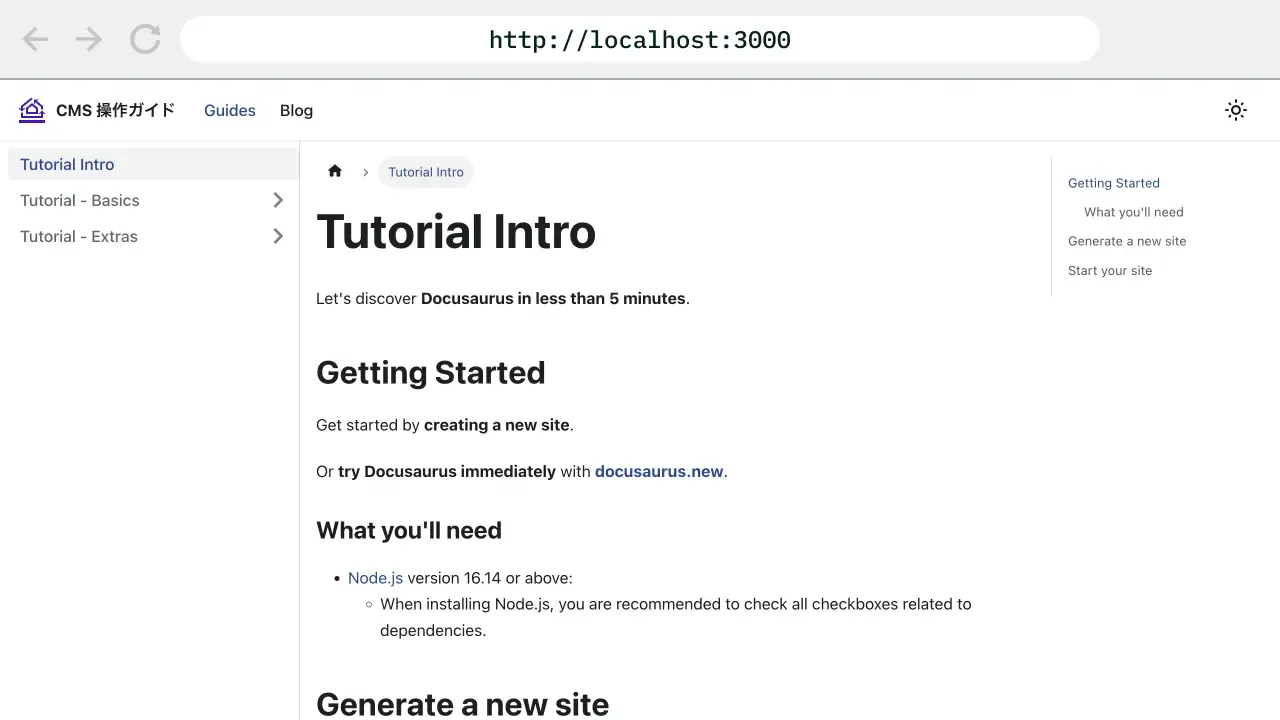This screenshot has height=720, width=1280.
Task: Expand the Tutorial - Basics chevron
Action: (278, 200)
